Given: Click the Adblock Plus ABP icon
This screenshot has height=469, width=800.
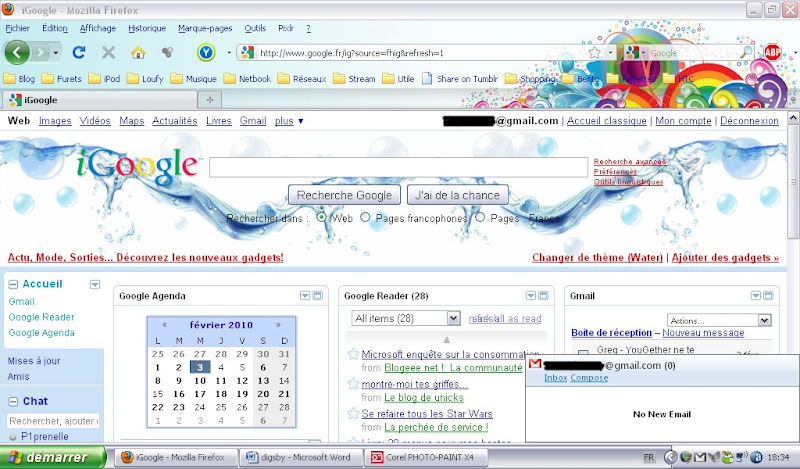Looking at the screenshot, I should click(772, 52).
